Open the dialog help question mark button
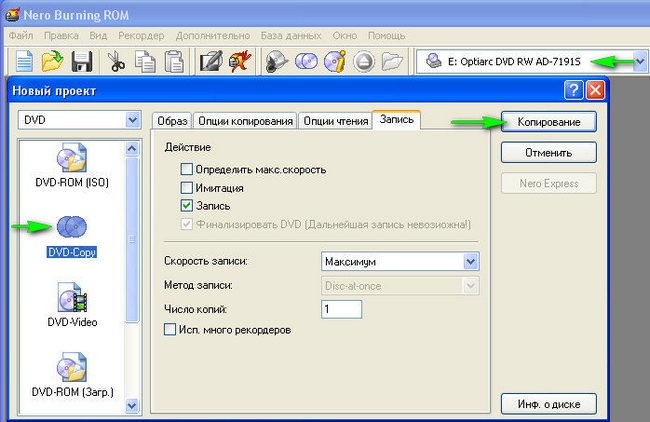650x422 pixels. click(574, 90)
